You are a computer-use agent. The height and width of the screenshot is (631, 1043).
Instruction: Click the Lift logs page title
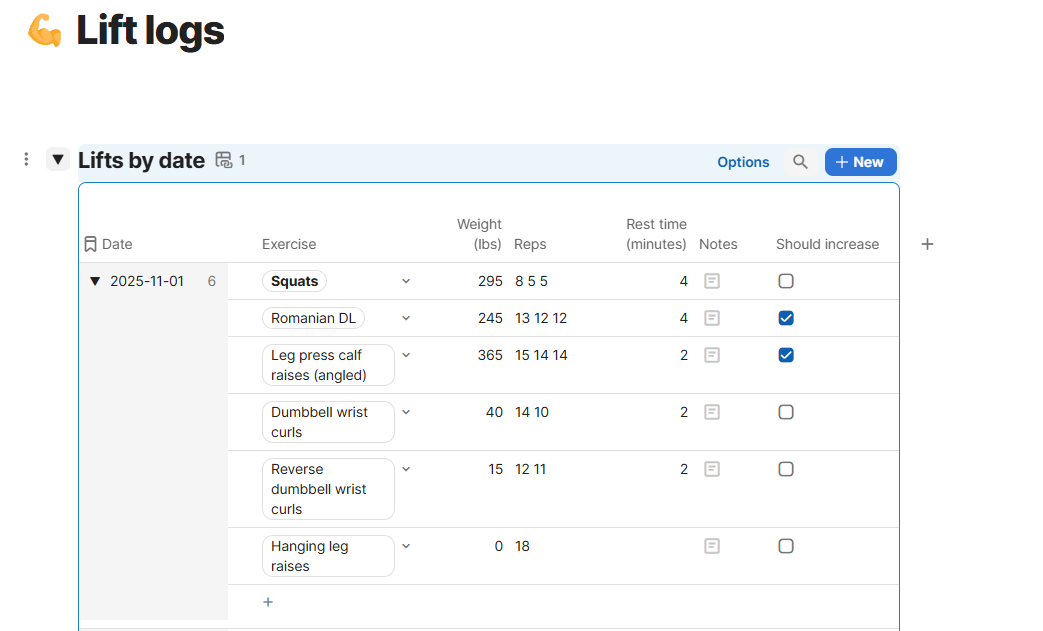click(x=150, y=31)
